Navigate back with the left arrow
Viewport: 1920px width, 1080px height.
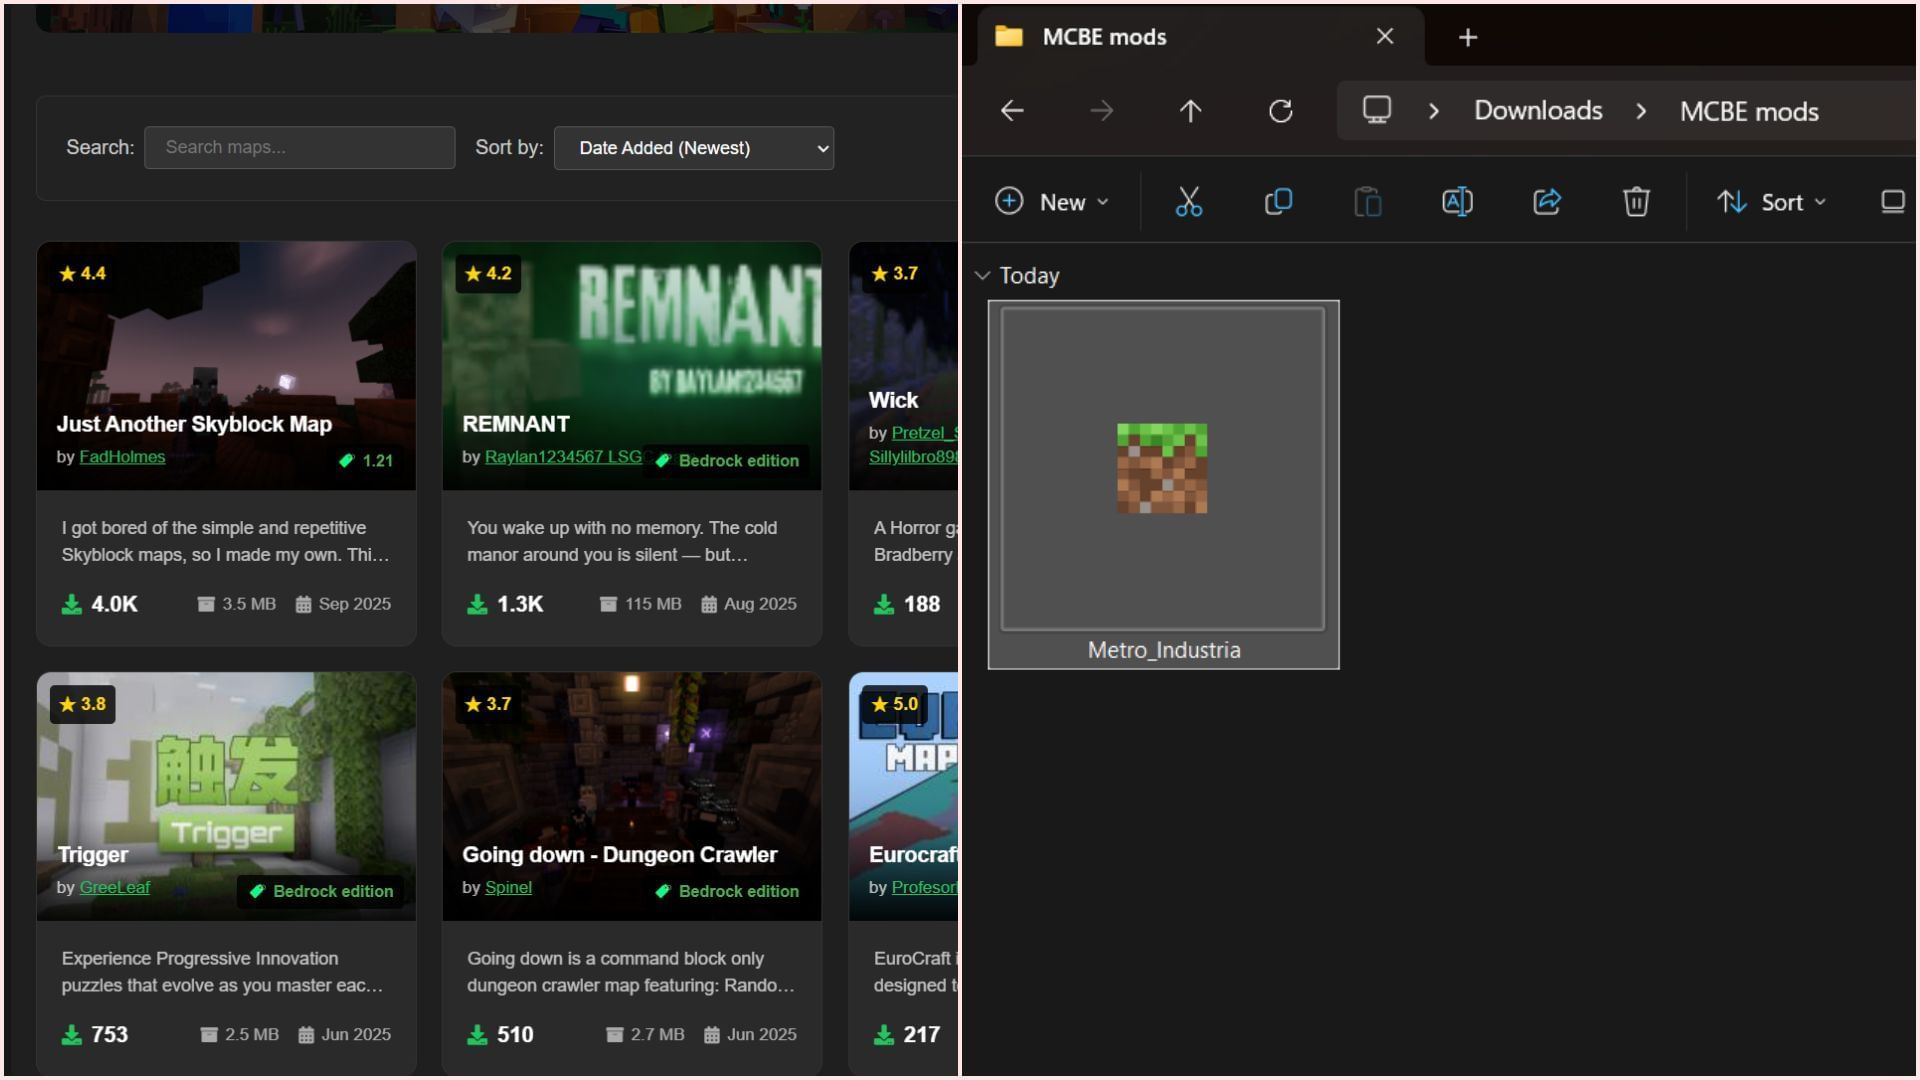pyautogui.click(x=1012, y=111)
